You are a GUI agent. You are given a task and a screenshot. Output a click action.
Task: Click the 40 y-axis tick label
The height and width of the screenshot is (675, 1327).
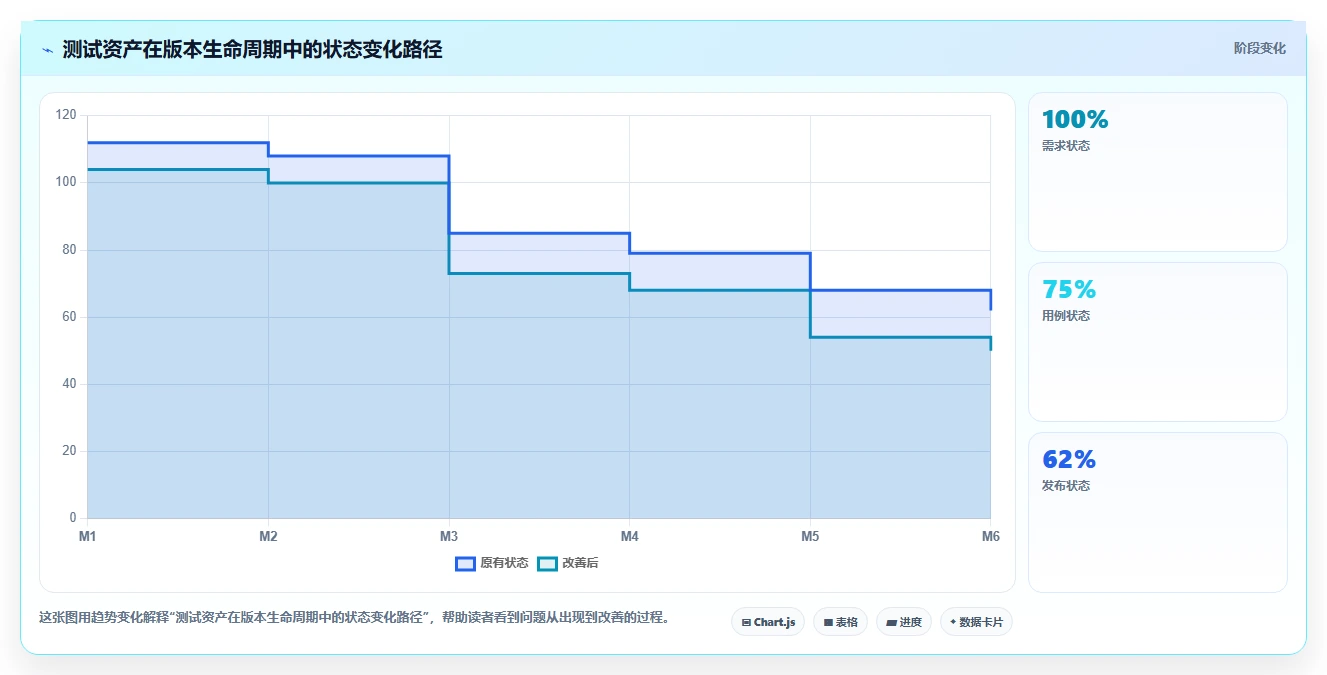pos(69,384)
